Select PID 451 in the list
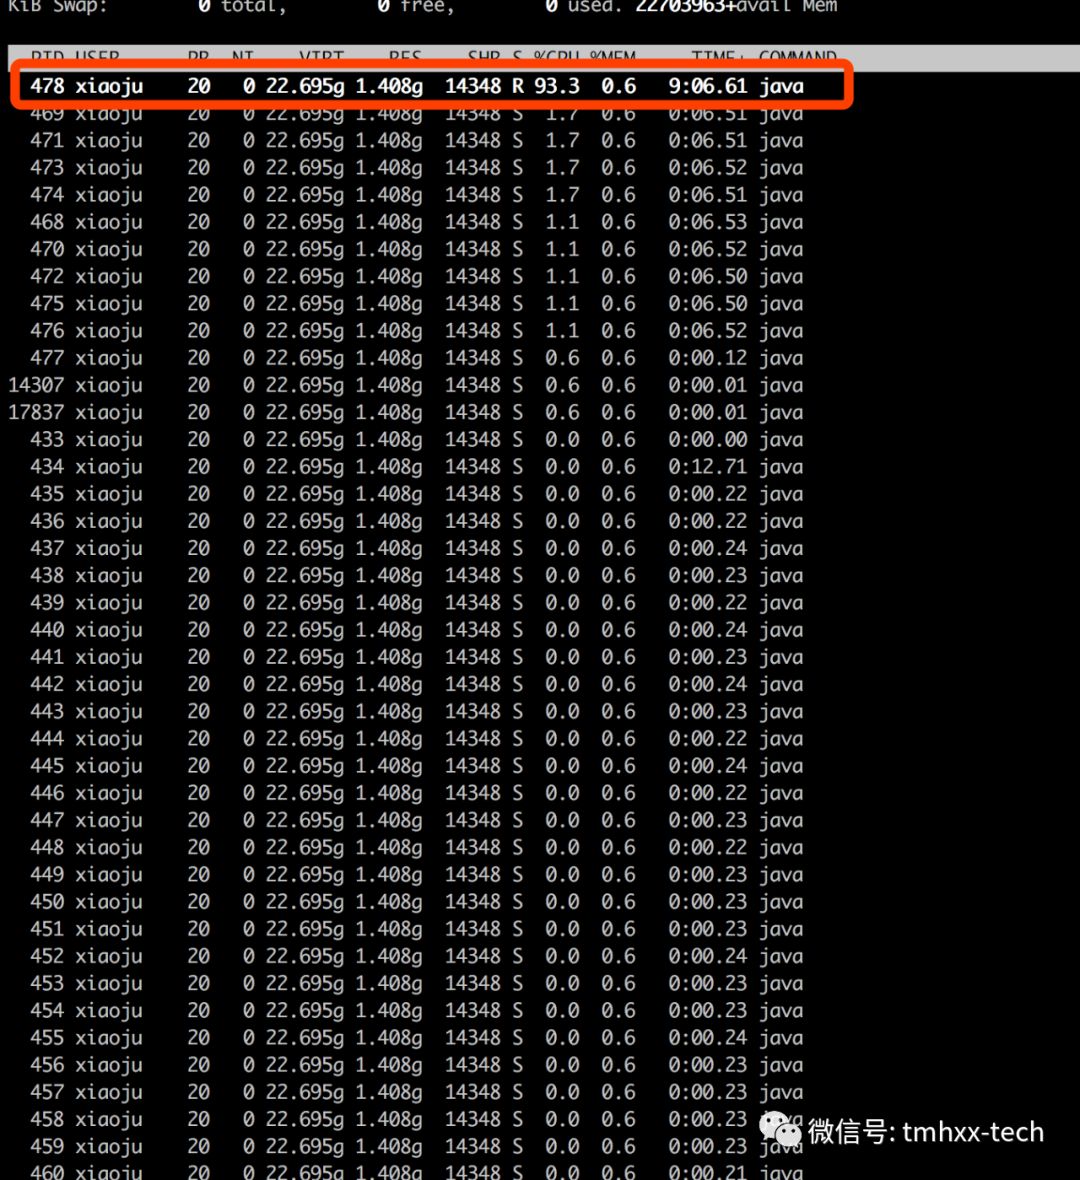The height and width of the screenshot is (1180, 1080). pos(47,929)
